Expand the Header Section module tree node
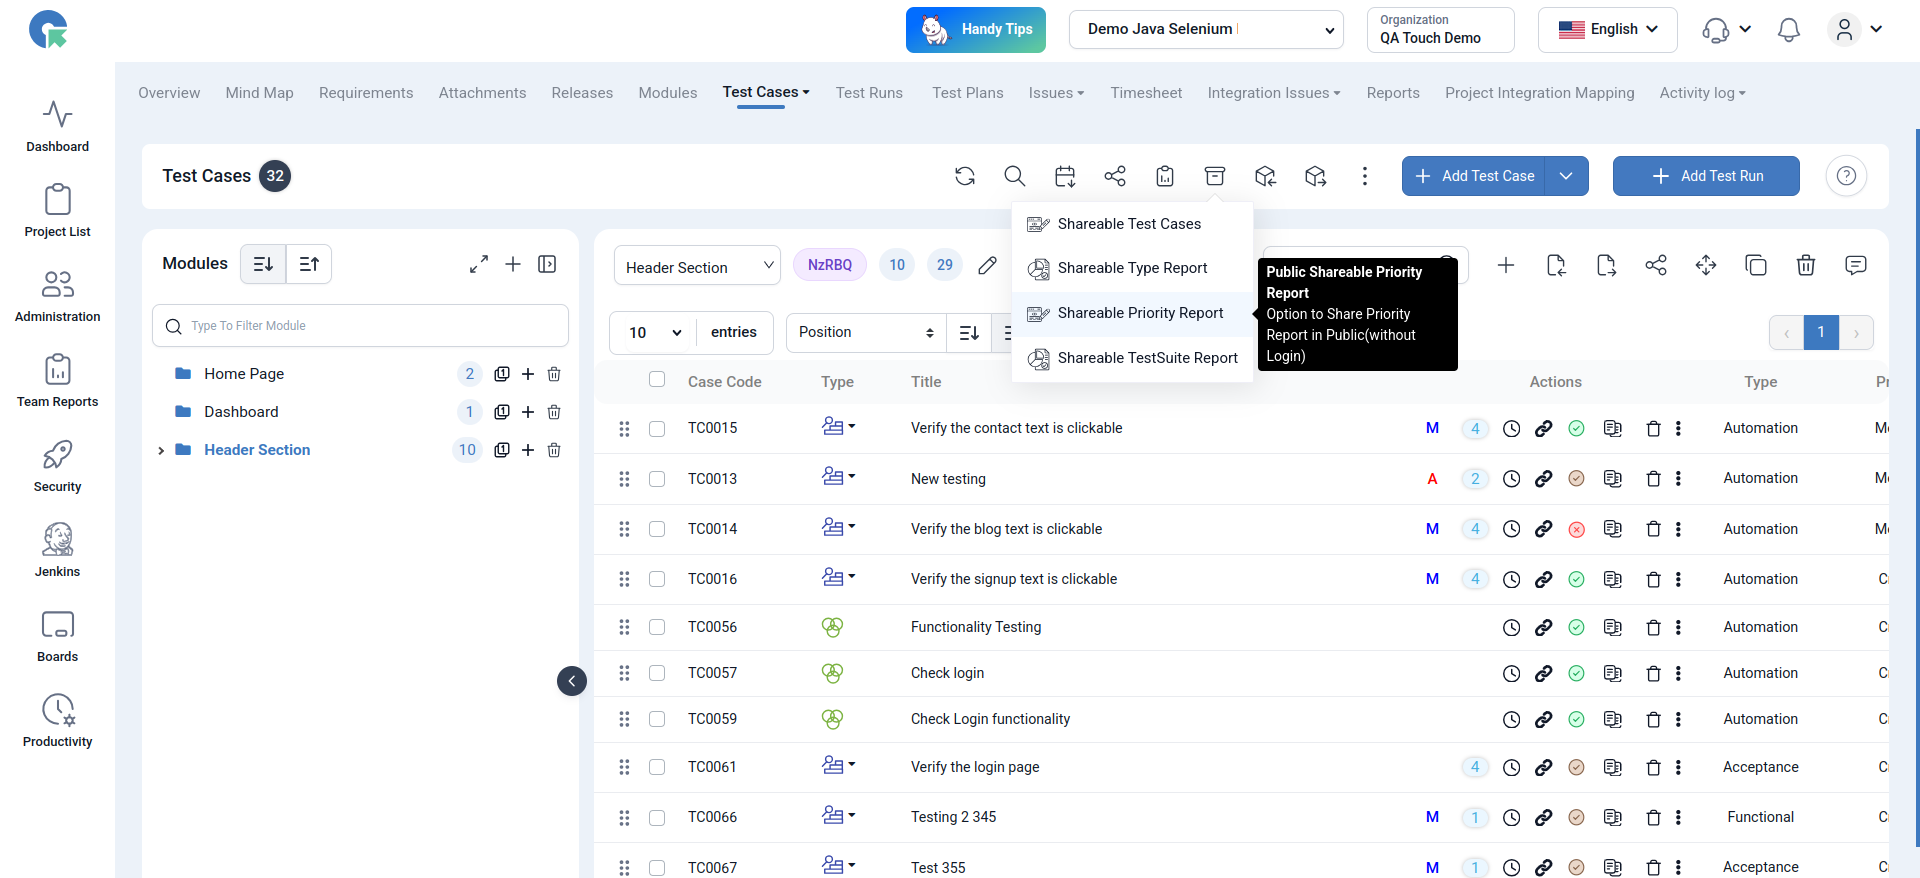Image resolution: width=1920 pixels, height=878 pixels. [x=161, y=451]
